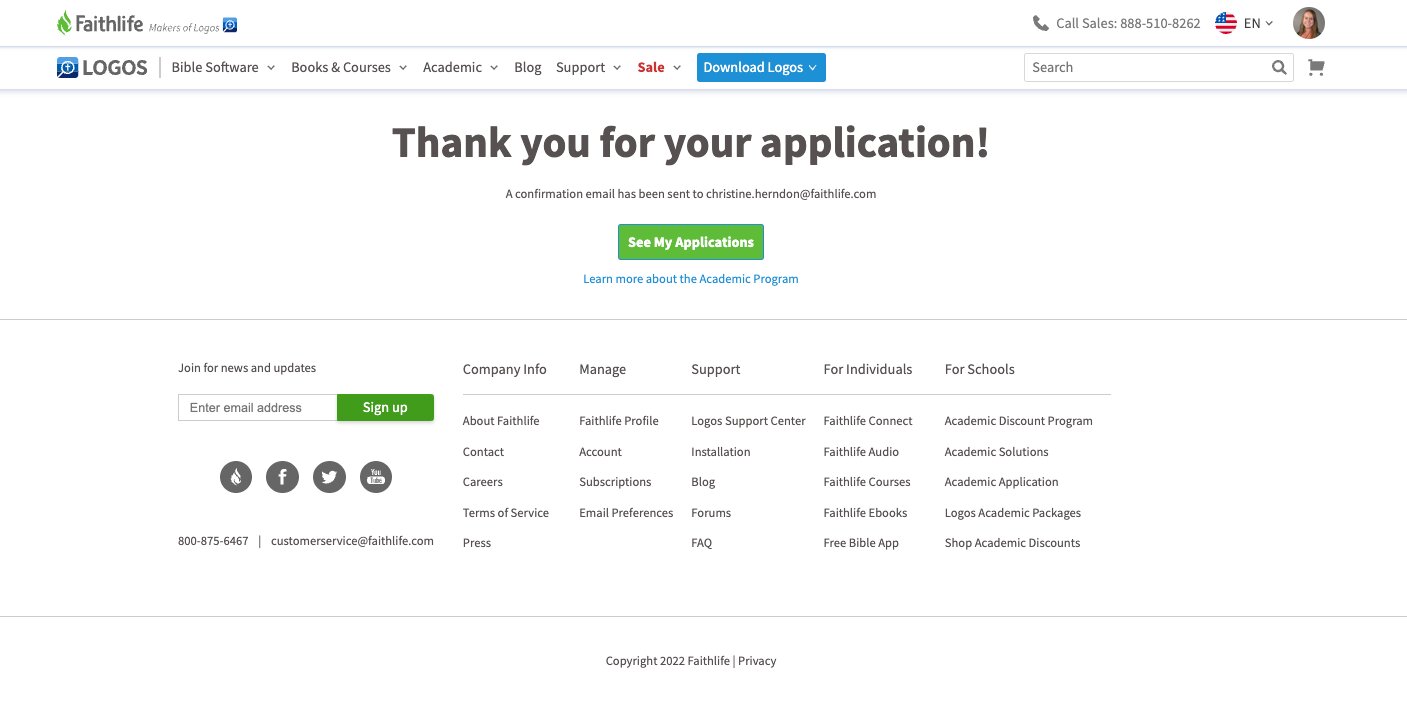Open the Faithlife Connect link
1407x724 pixels.
868,421
